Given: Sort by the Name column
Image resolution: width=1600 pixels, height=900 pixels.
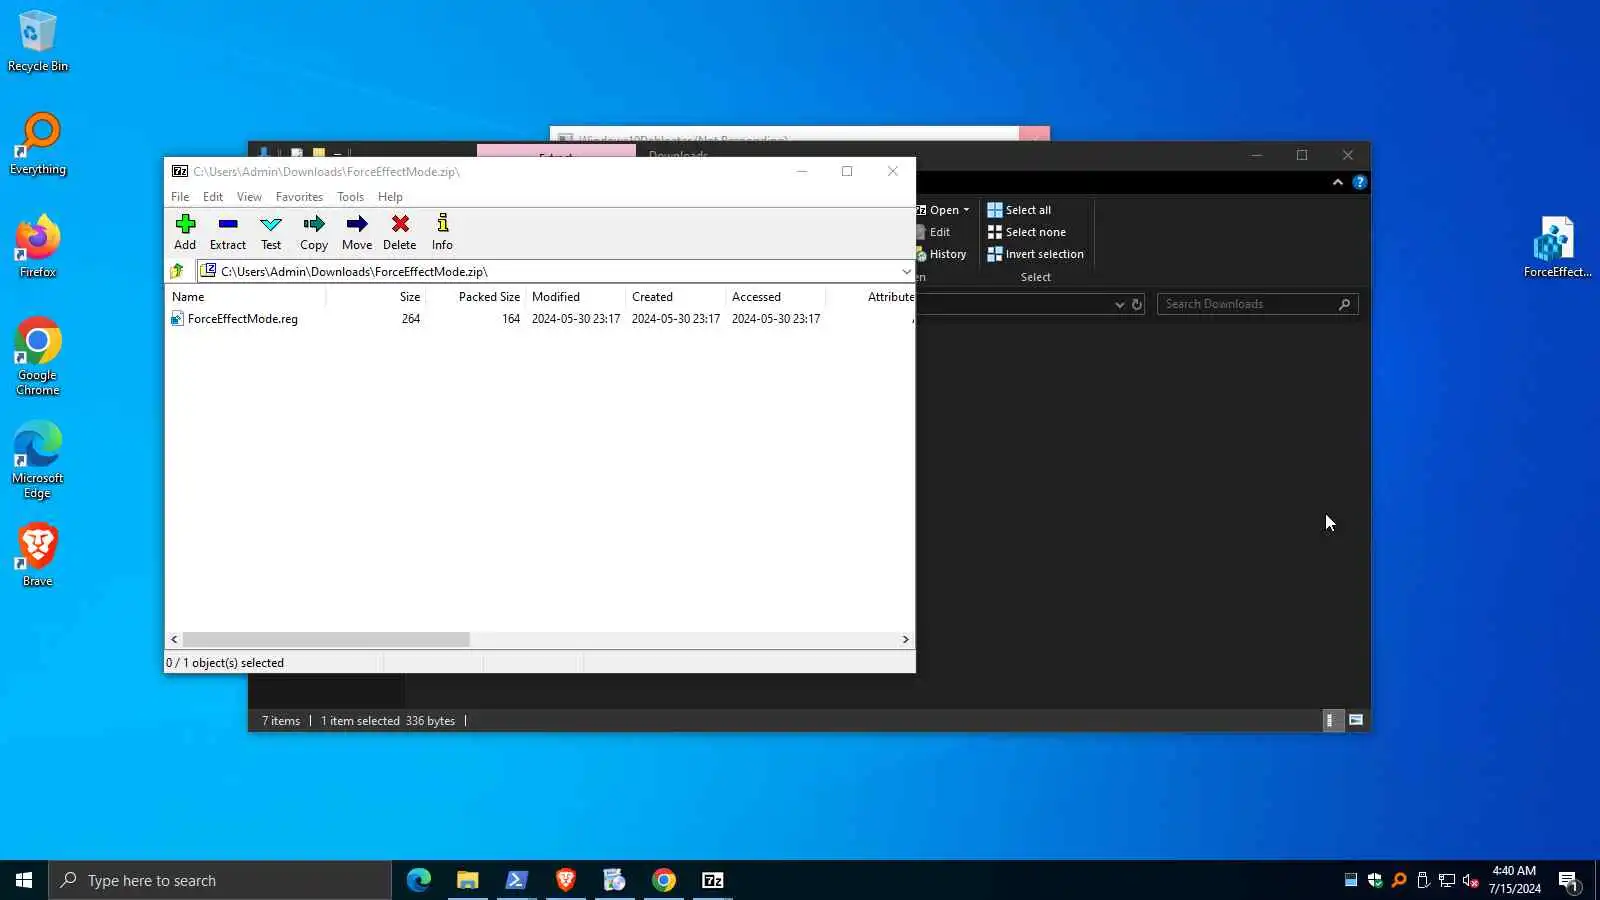Looking at the screenshot, I should pyautogui.click(x=245, y=297).
